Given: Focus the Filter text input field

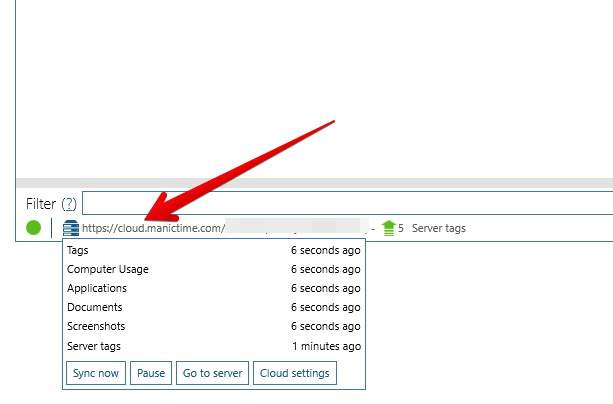Looking at the screenshot, I should [346, 203].
